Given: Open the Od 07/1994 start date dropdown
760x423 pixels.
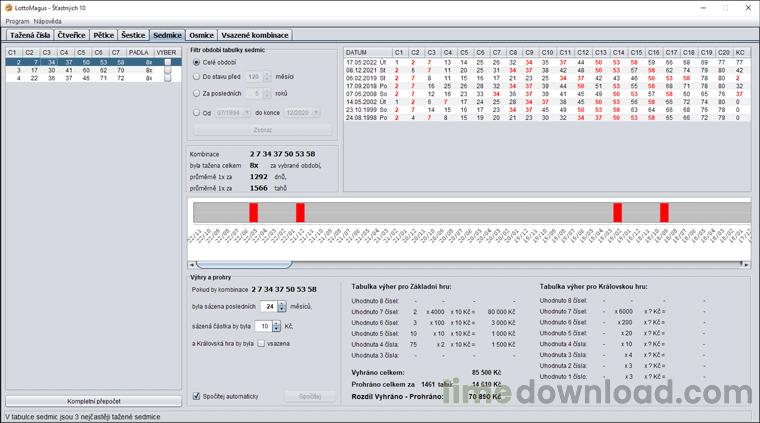Looking at the screenshot, I should point(247,113).
